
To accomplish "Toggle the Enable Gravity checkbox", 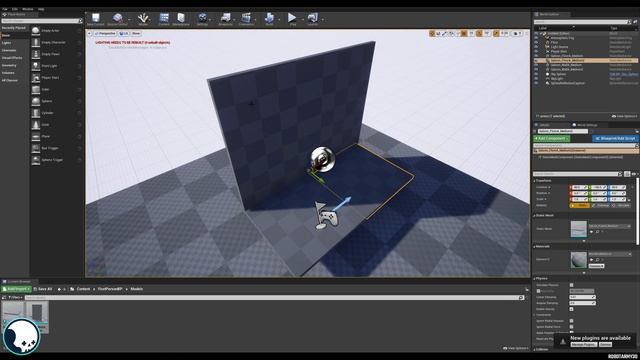I will click(571, 309).
